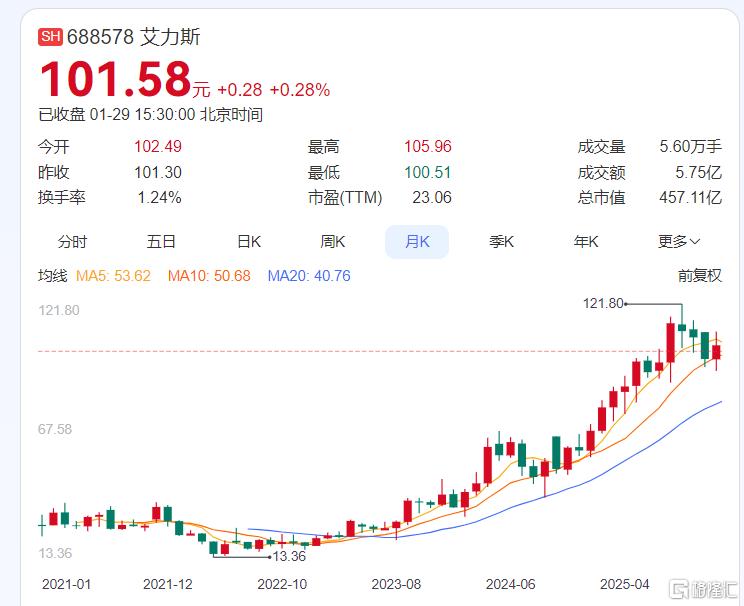Click the MA5: 53.62 indicator label
744x606 pixels.
click(x=113, y=276)
